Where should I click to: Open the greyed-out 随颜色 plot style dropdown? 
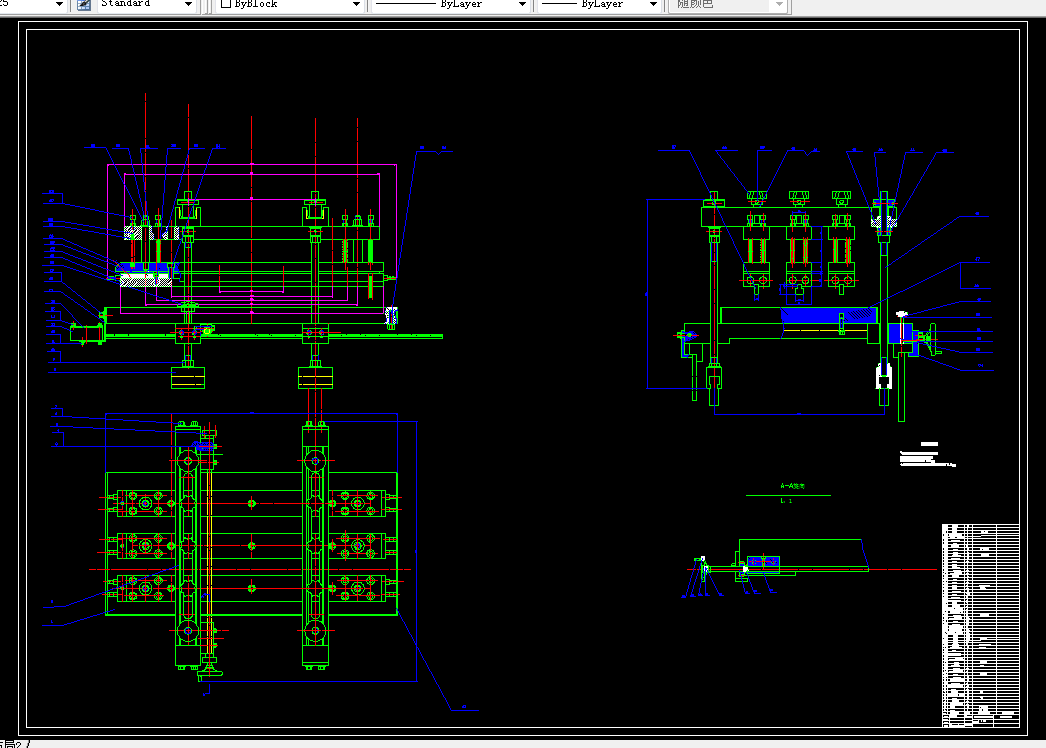coord(728,4)
